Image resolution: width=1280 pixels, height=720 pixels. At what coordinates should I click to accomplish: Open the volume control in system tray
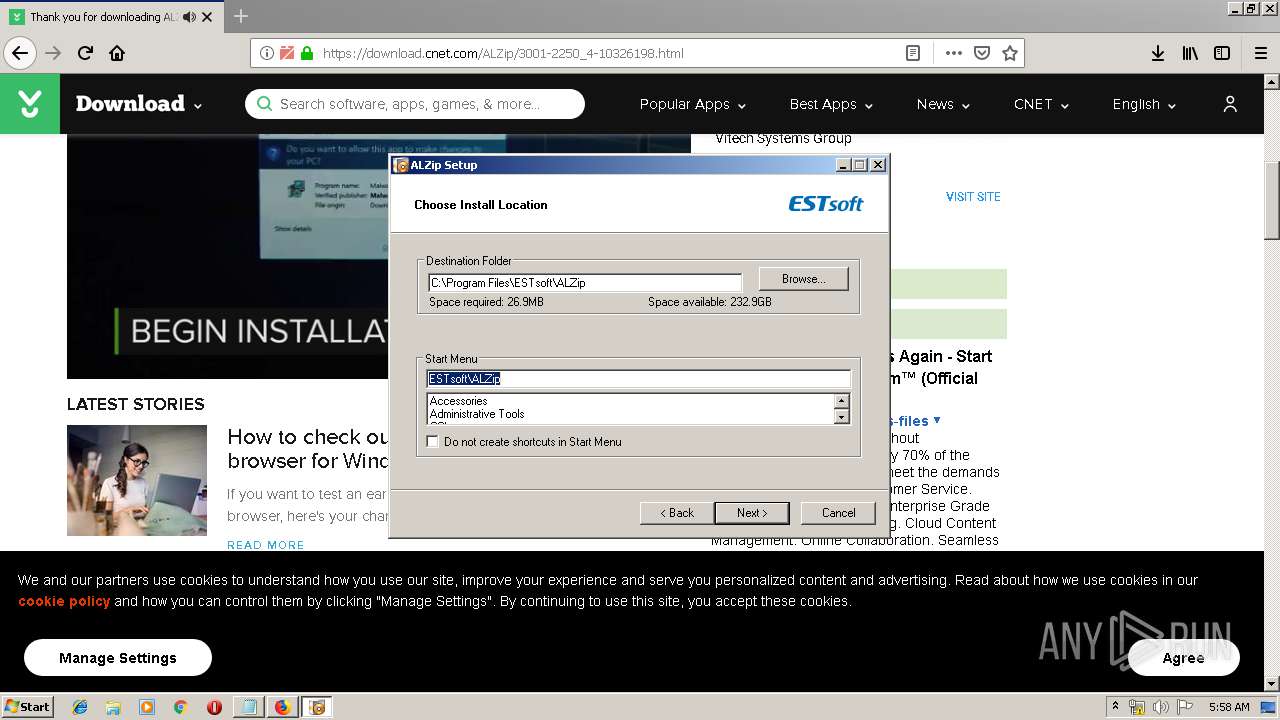(1160, 707)
